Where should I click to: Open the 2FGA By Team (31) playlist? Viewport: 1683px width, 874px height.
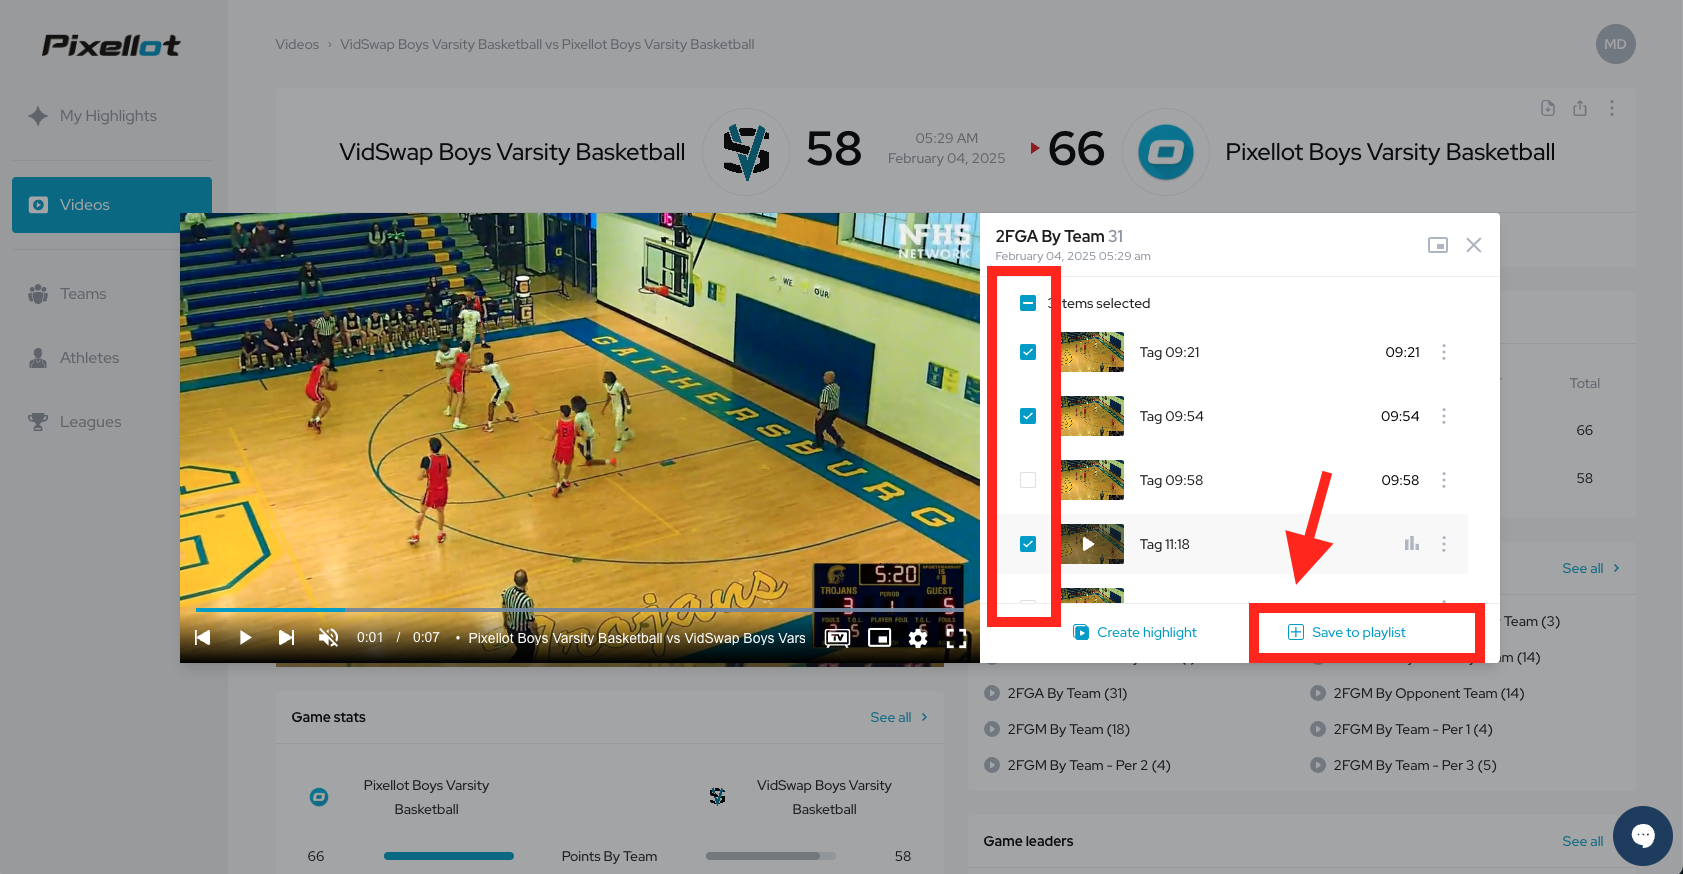coord(1056,693)
